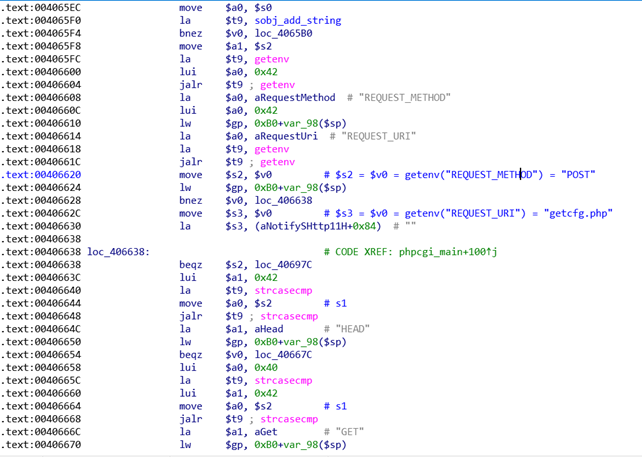Click the aGet string reference
Screen dimensions: 642x457
(266, 432)
